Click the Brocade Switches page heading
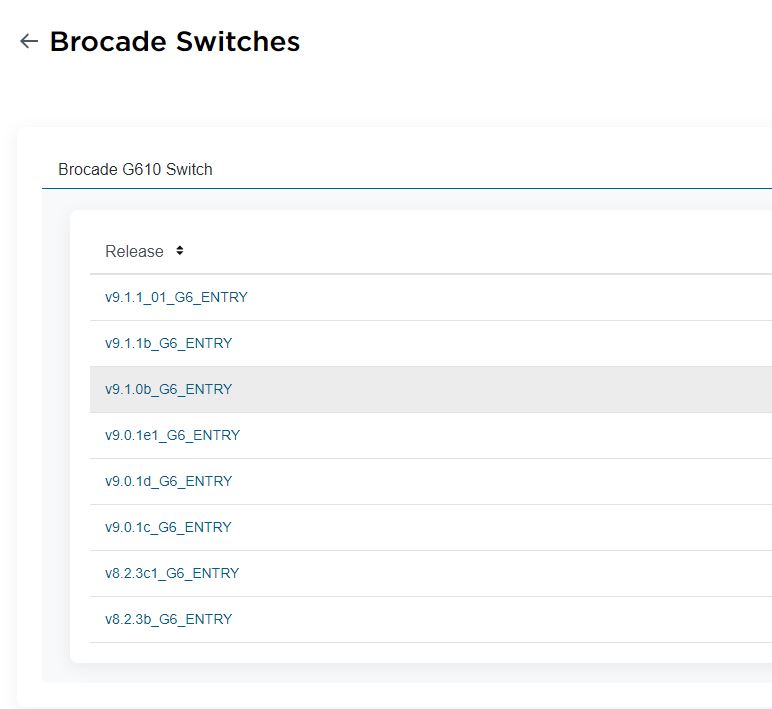The height and width of the screenshot is (709, 772). 174,42
